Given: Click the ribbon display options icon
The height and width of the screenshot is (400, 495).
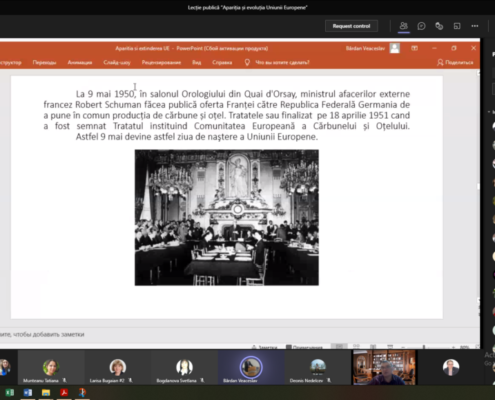Looking at the screenshot, I should pos(414,48).
